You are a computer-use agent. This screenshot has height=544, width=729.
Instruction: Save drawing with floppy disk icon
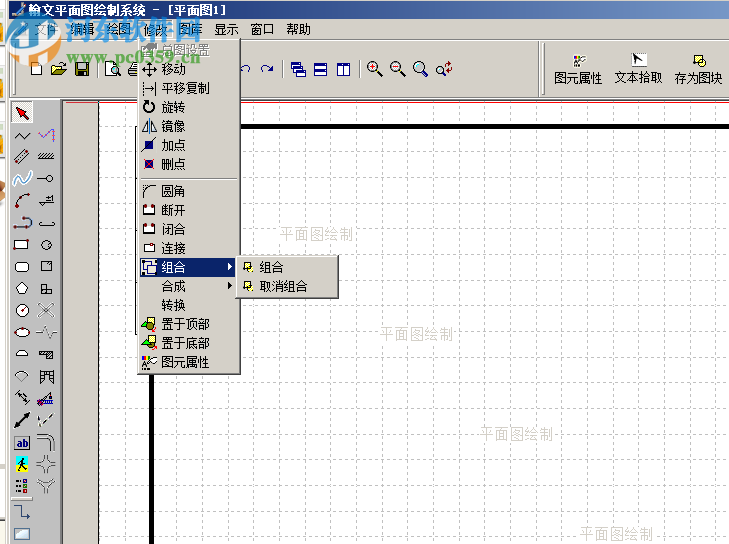tap(82, 69)
